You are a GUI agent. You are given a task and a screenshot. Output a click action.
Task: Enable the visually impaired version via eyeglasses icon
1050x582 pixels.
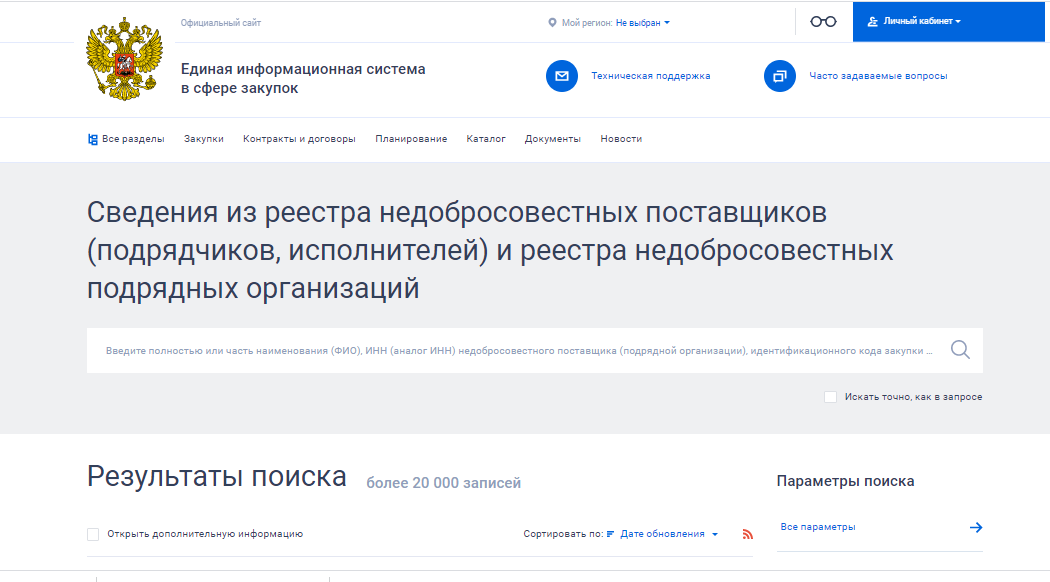pos(822,20)
